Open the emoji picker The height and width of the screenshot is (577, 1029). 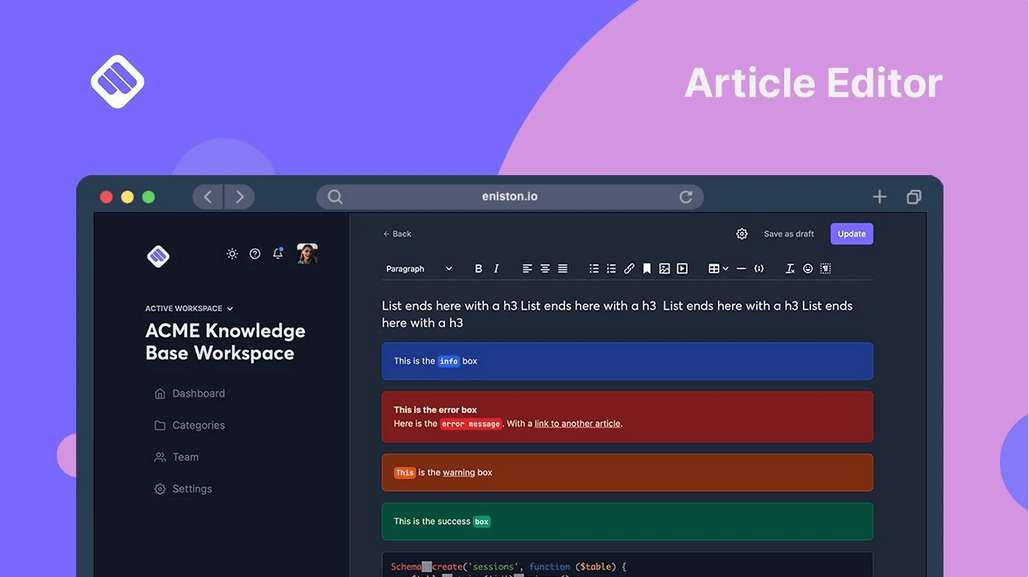point(807,268)
